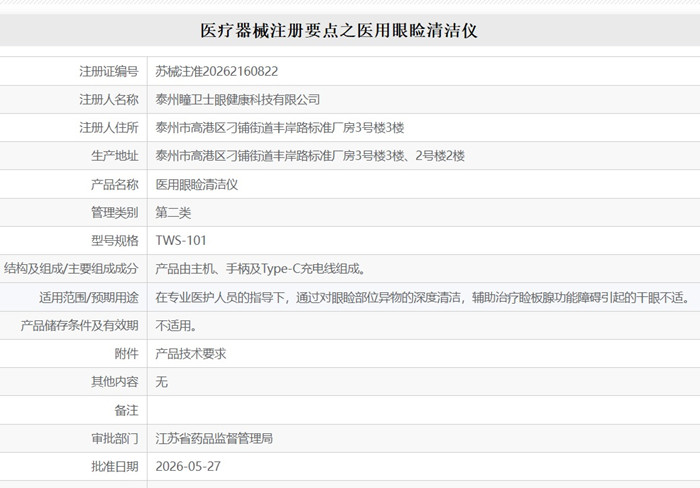Screen dimensions: 700x488
Task: Click attachment value 产品技术要求
Action: (x=191, y=354)
